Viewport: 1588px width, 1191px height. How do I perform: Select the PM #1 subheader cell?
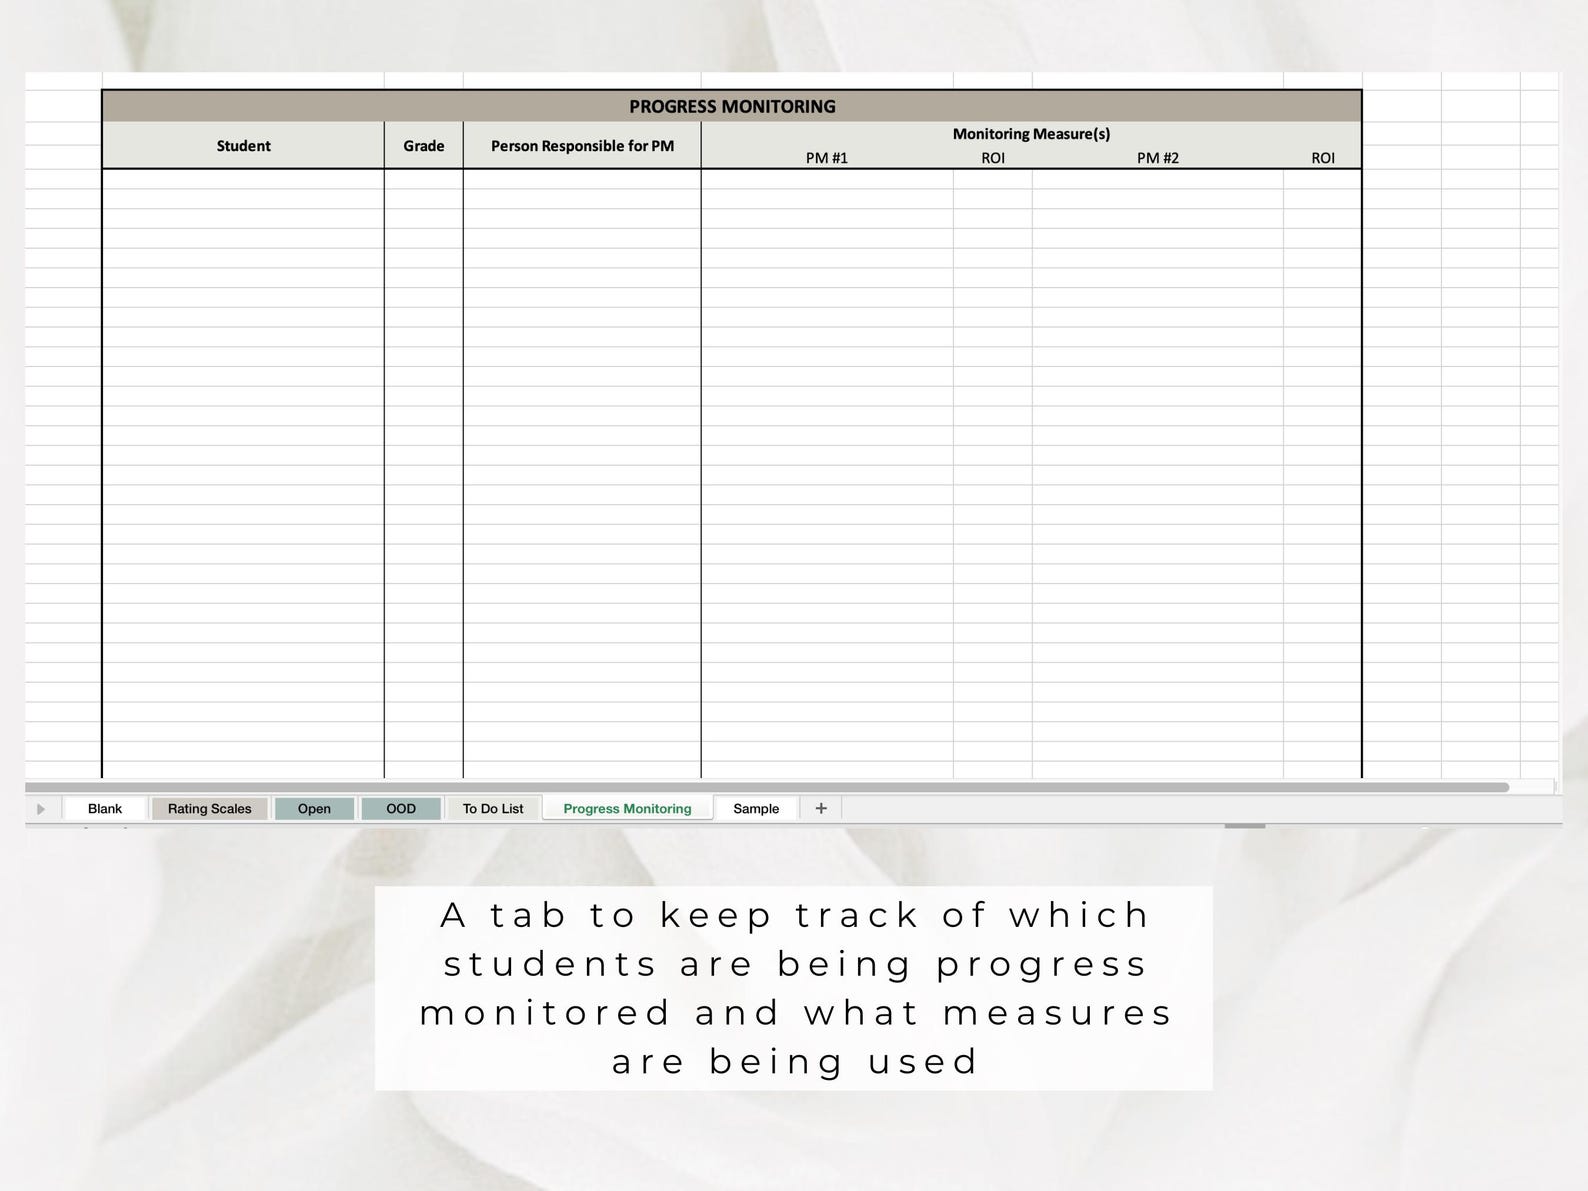[x=827, y=158]
